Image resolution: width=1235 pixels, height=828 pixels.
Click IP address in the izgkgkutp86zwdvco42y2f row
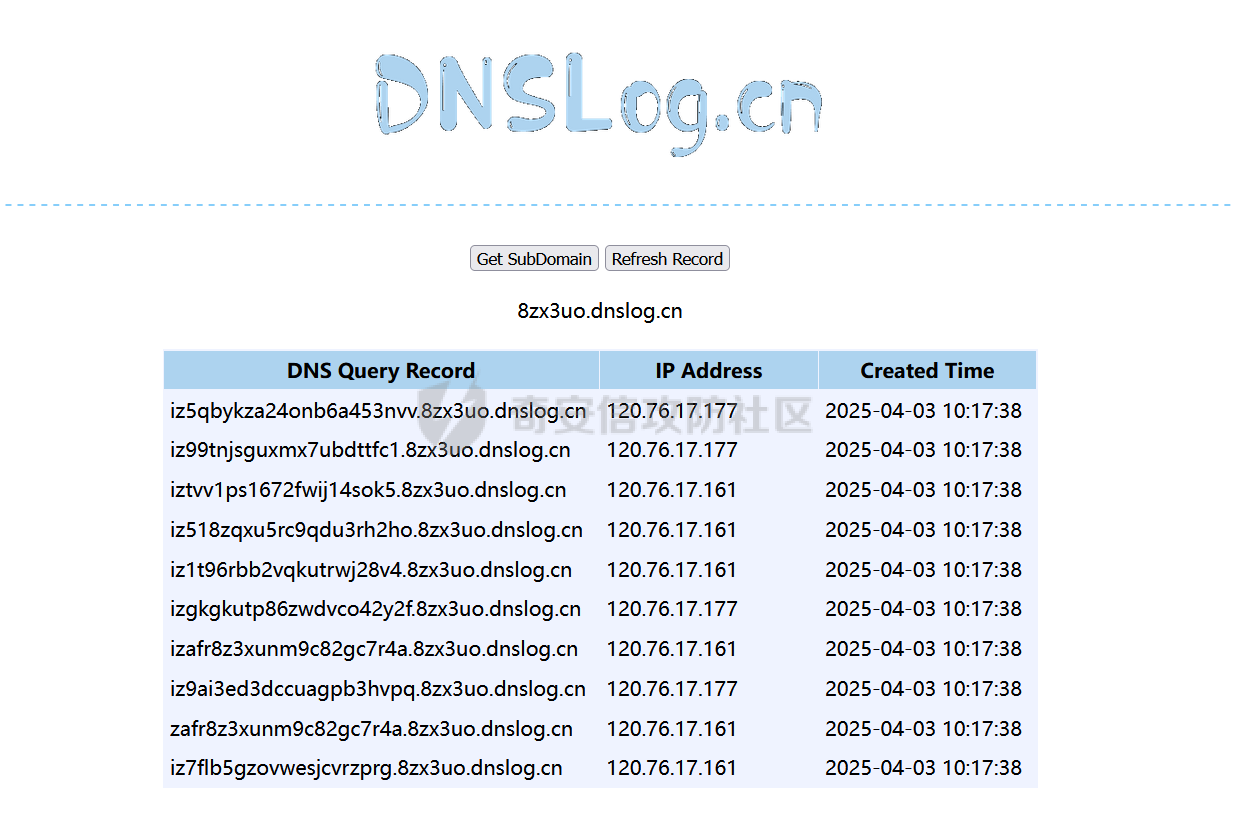coord(672,609)
